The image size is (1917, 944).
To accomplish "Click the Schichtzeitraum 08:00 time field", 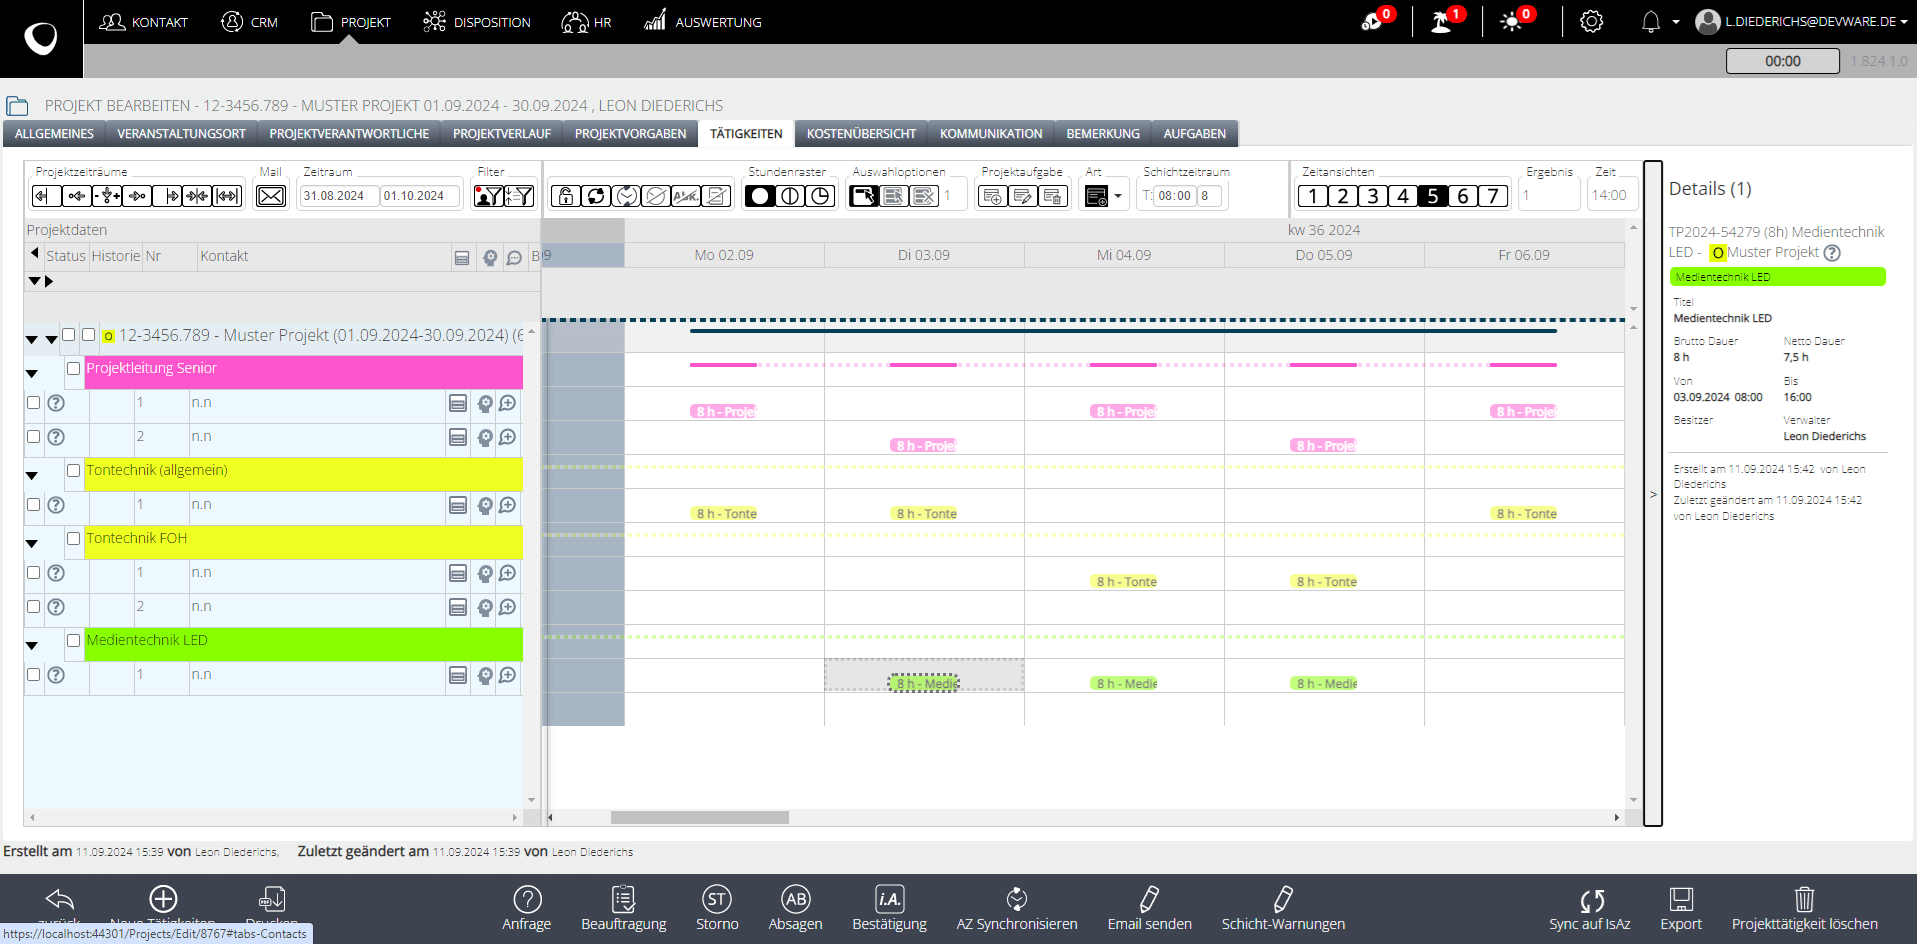I will (x=1175, y=196).
